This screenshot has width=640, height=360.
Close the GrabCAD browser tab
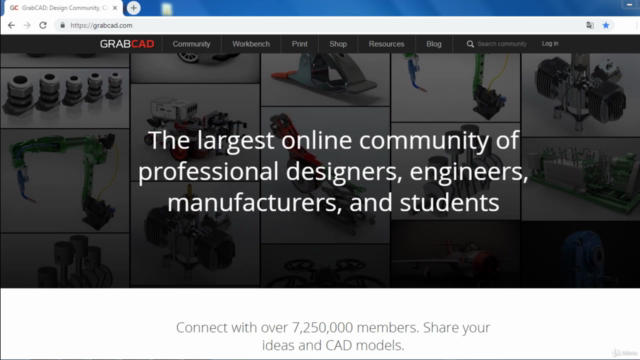(115, 8)
